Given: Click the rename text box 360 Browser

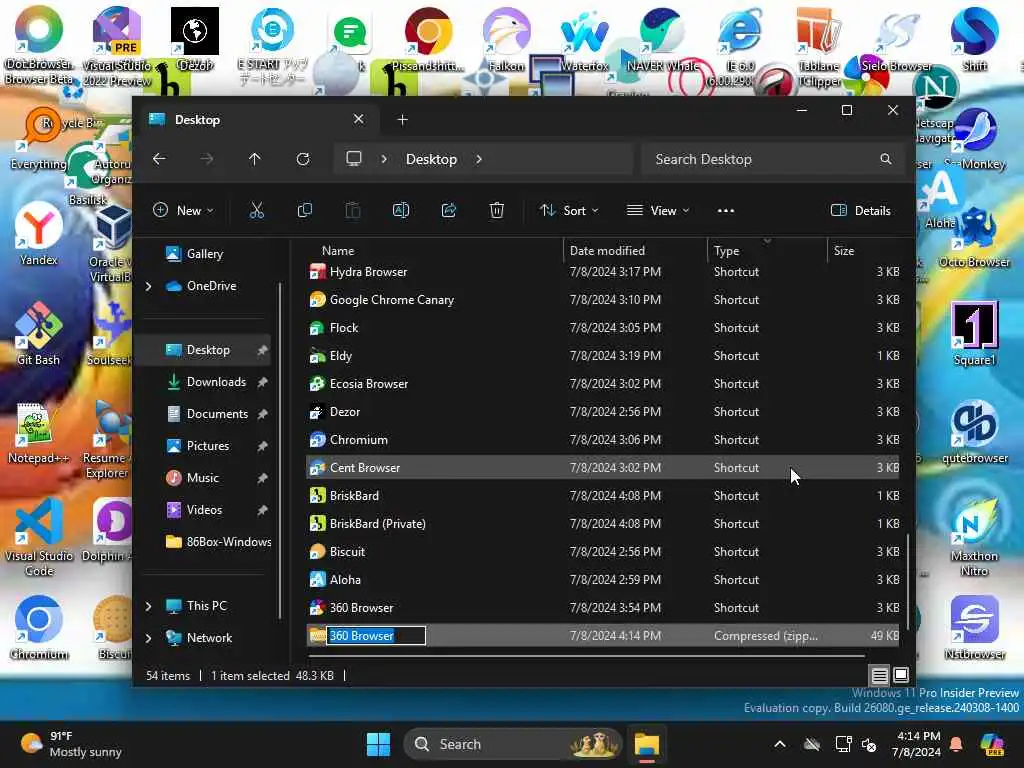Looking at the screenshot, I should tap(376, 635).
